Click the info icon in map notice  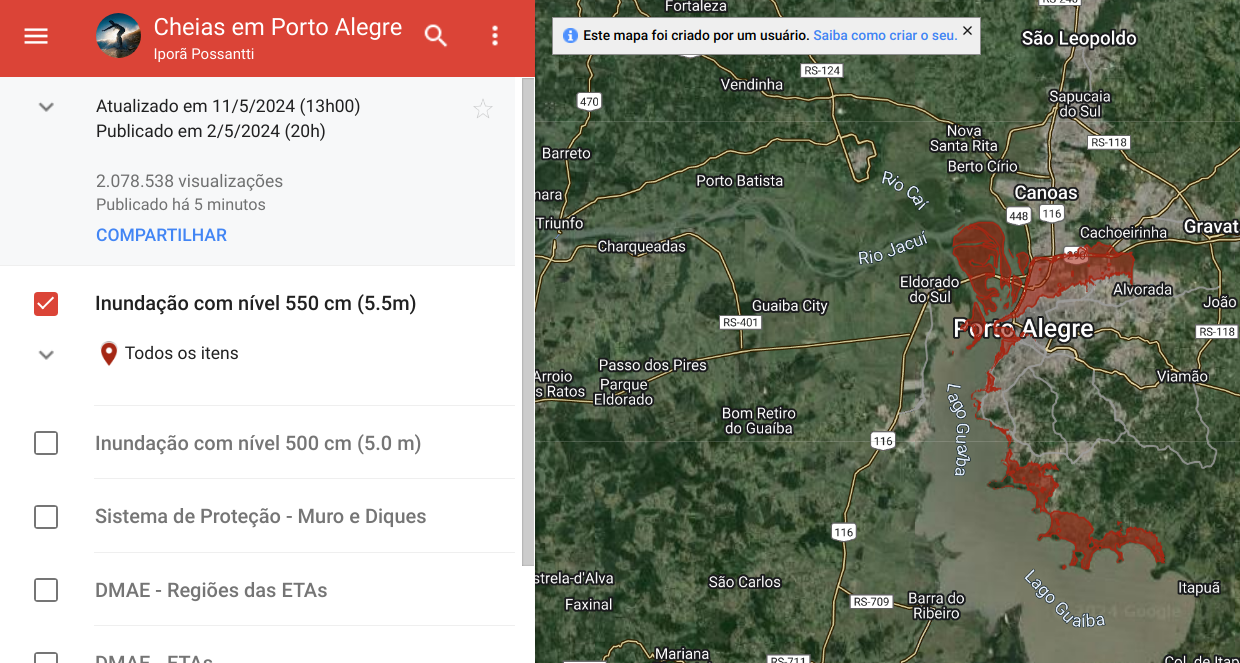point(570,35)
